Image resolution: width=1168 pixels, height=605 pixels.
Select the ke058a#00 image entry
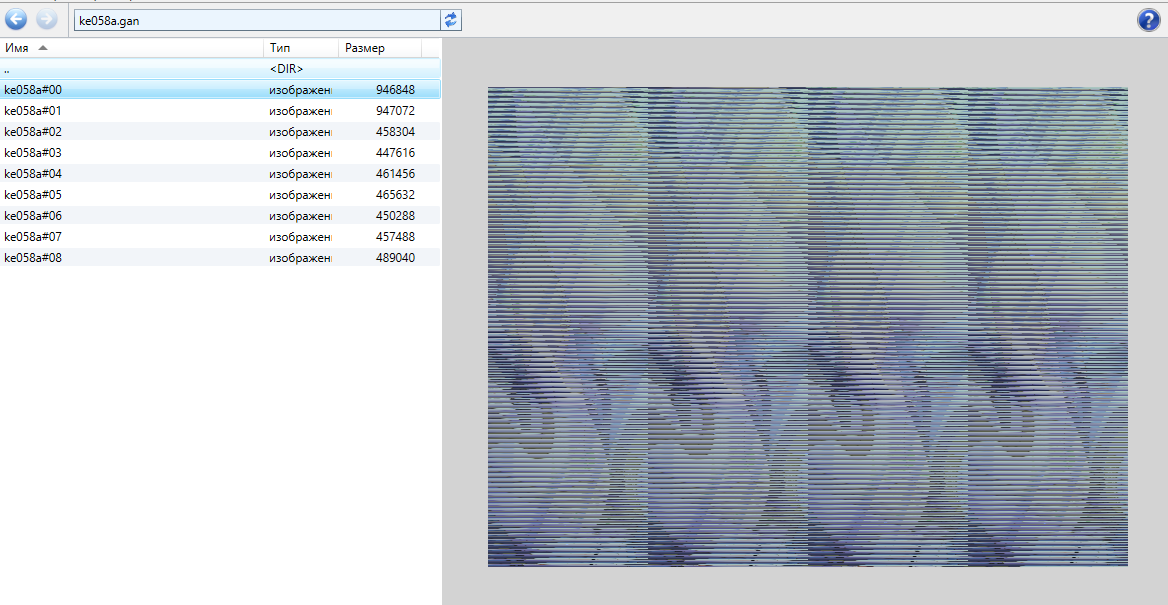coord(100,89)
